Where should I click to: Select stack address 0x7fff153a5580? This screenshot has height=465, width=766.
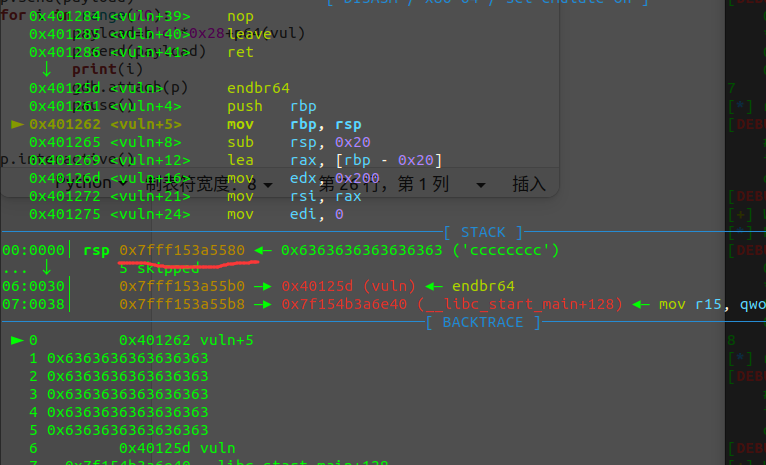click(182, 251)
